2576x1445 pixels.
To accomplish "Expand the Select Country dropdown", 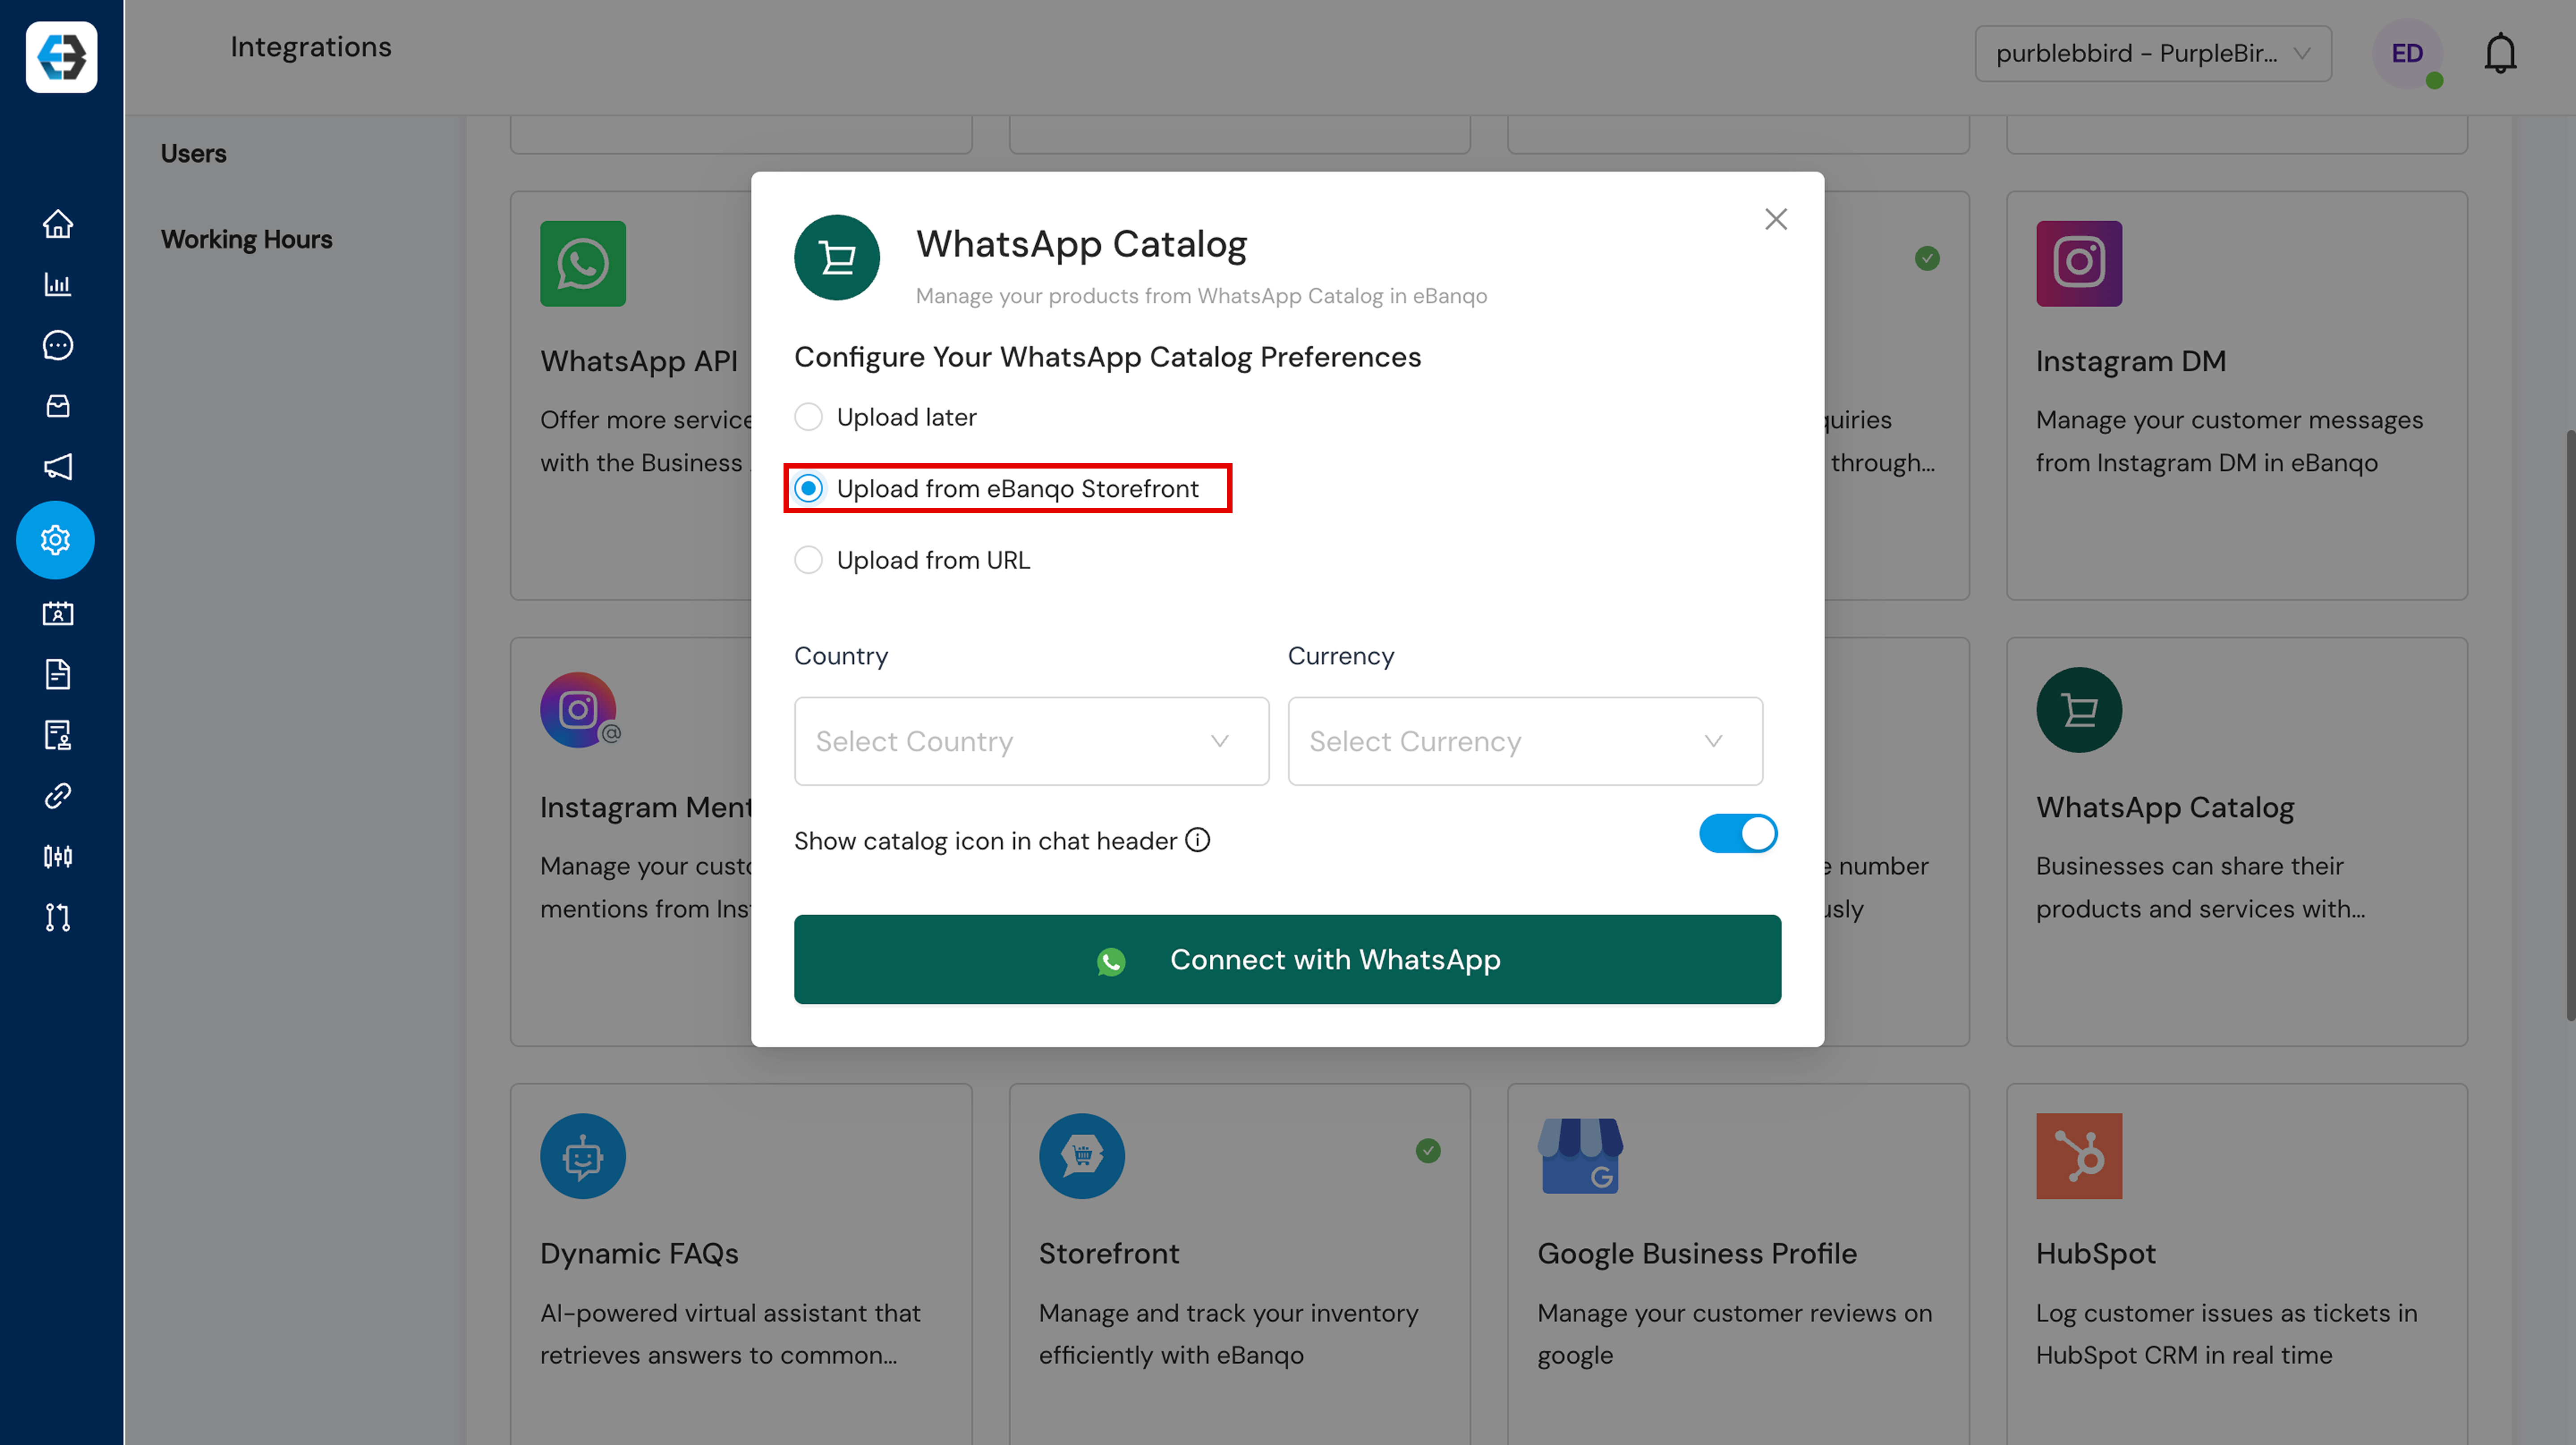I will 1031,741.
